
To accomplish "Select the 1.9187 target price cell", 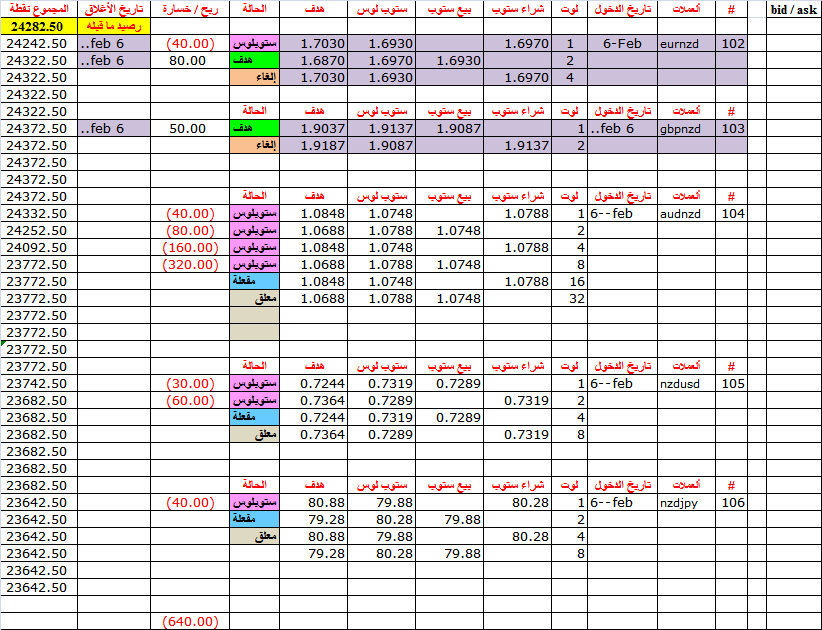I will click(x=314, y=146).
